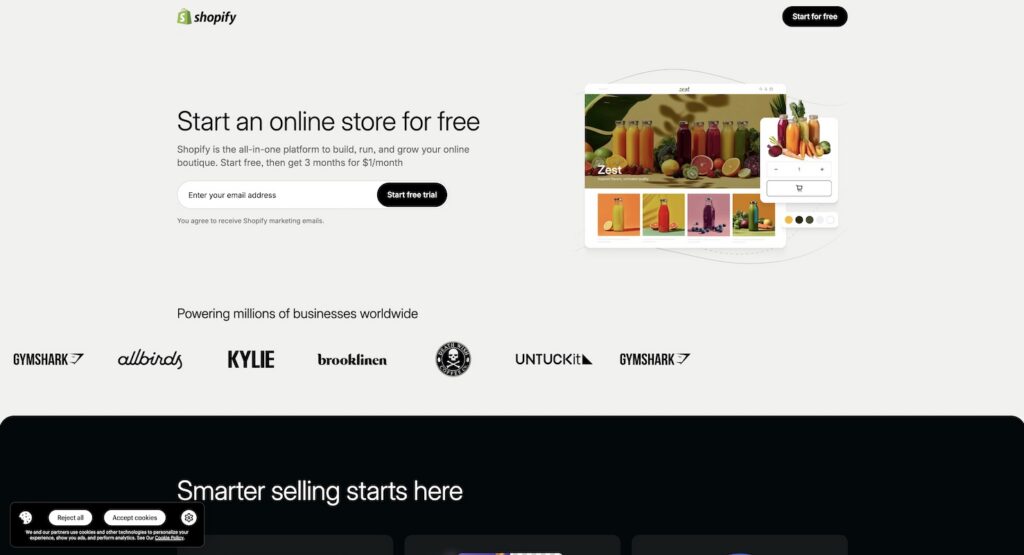
Task: Reject all cookies
Action: (x=71, y=518)
